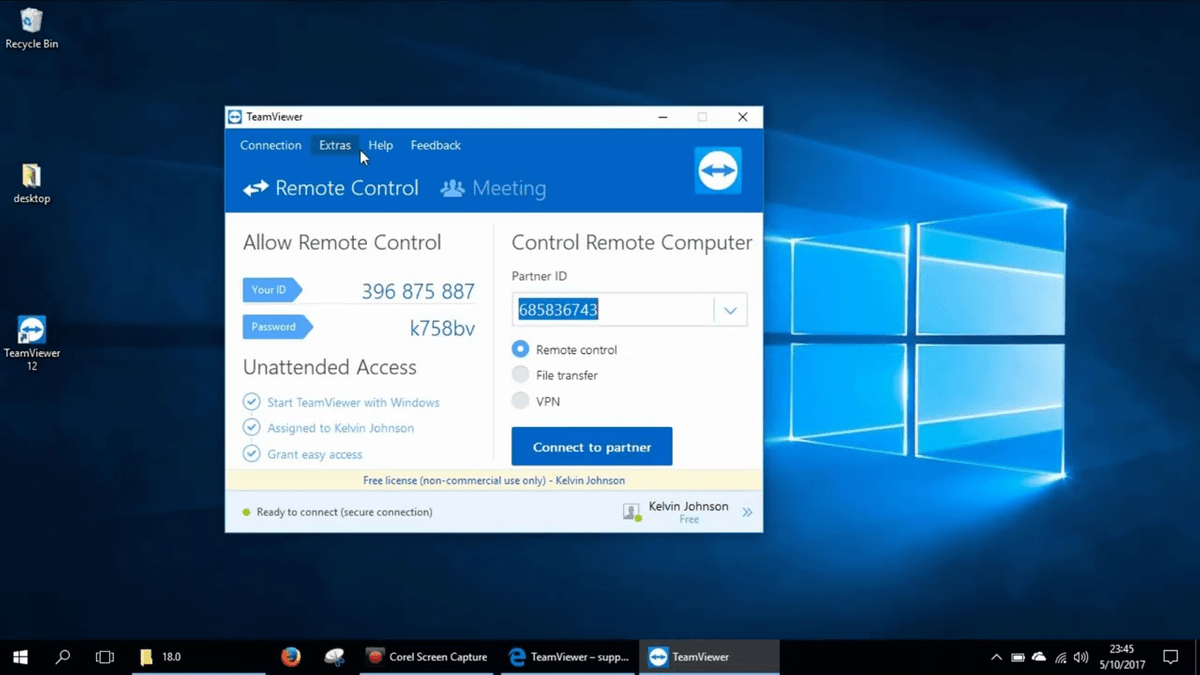
Task: Open the Action Center notification icon
Action: (1170, 657)
